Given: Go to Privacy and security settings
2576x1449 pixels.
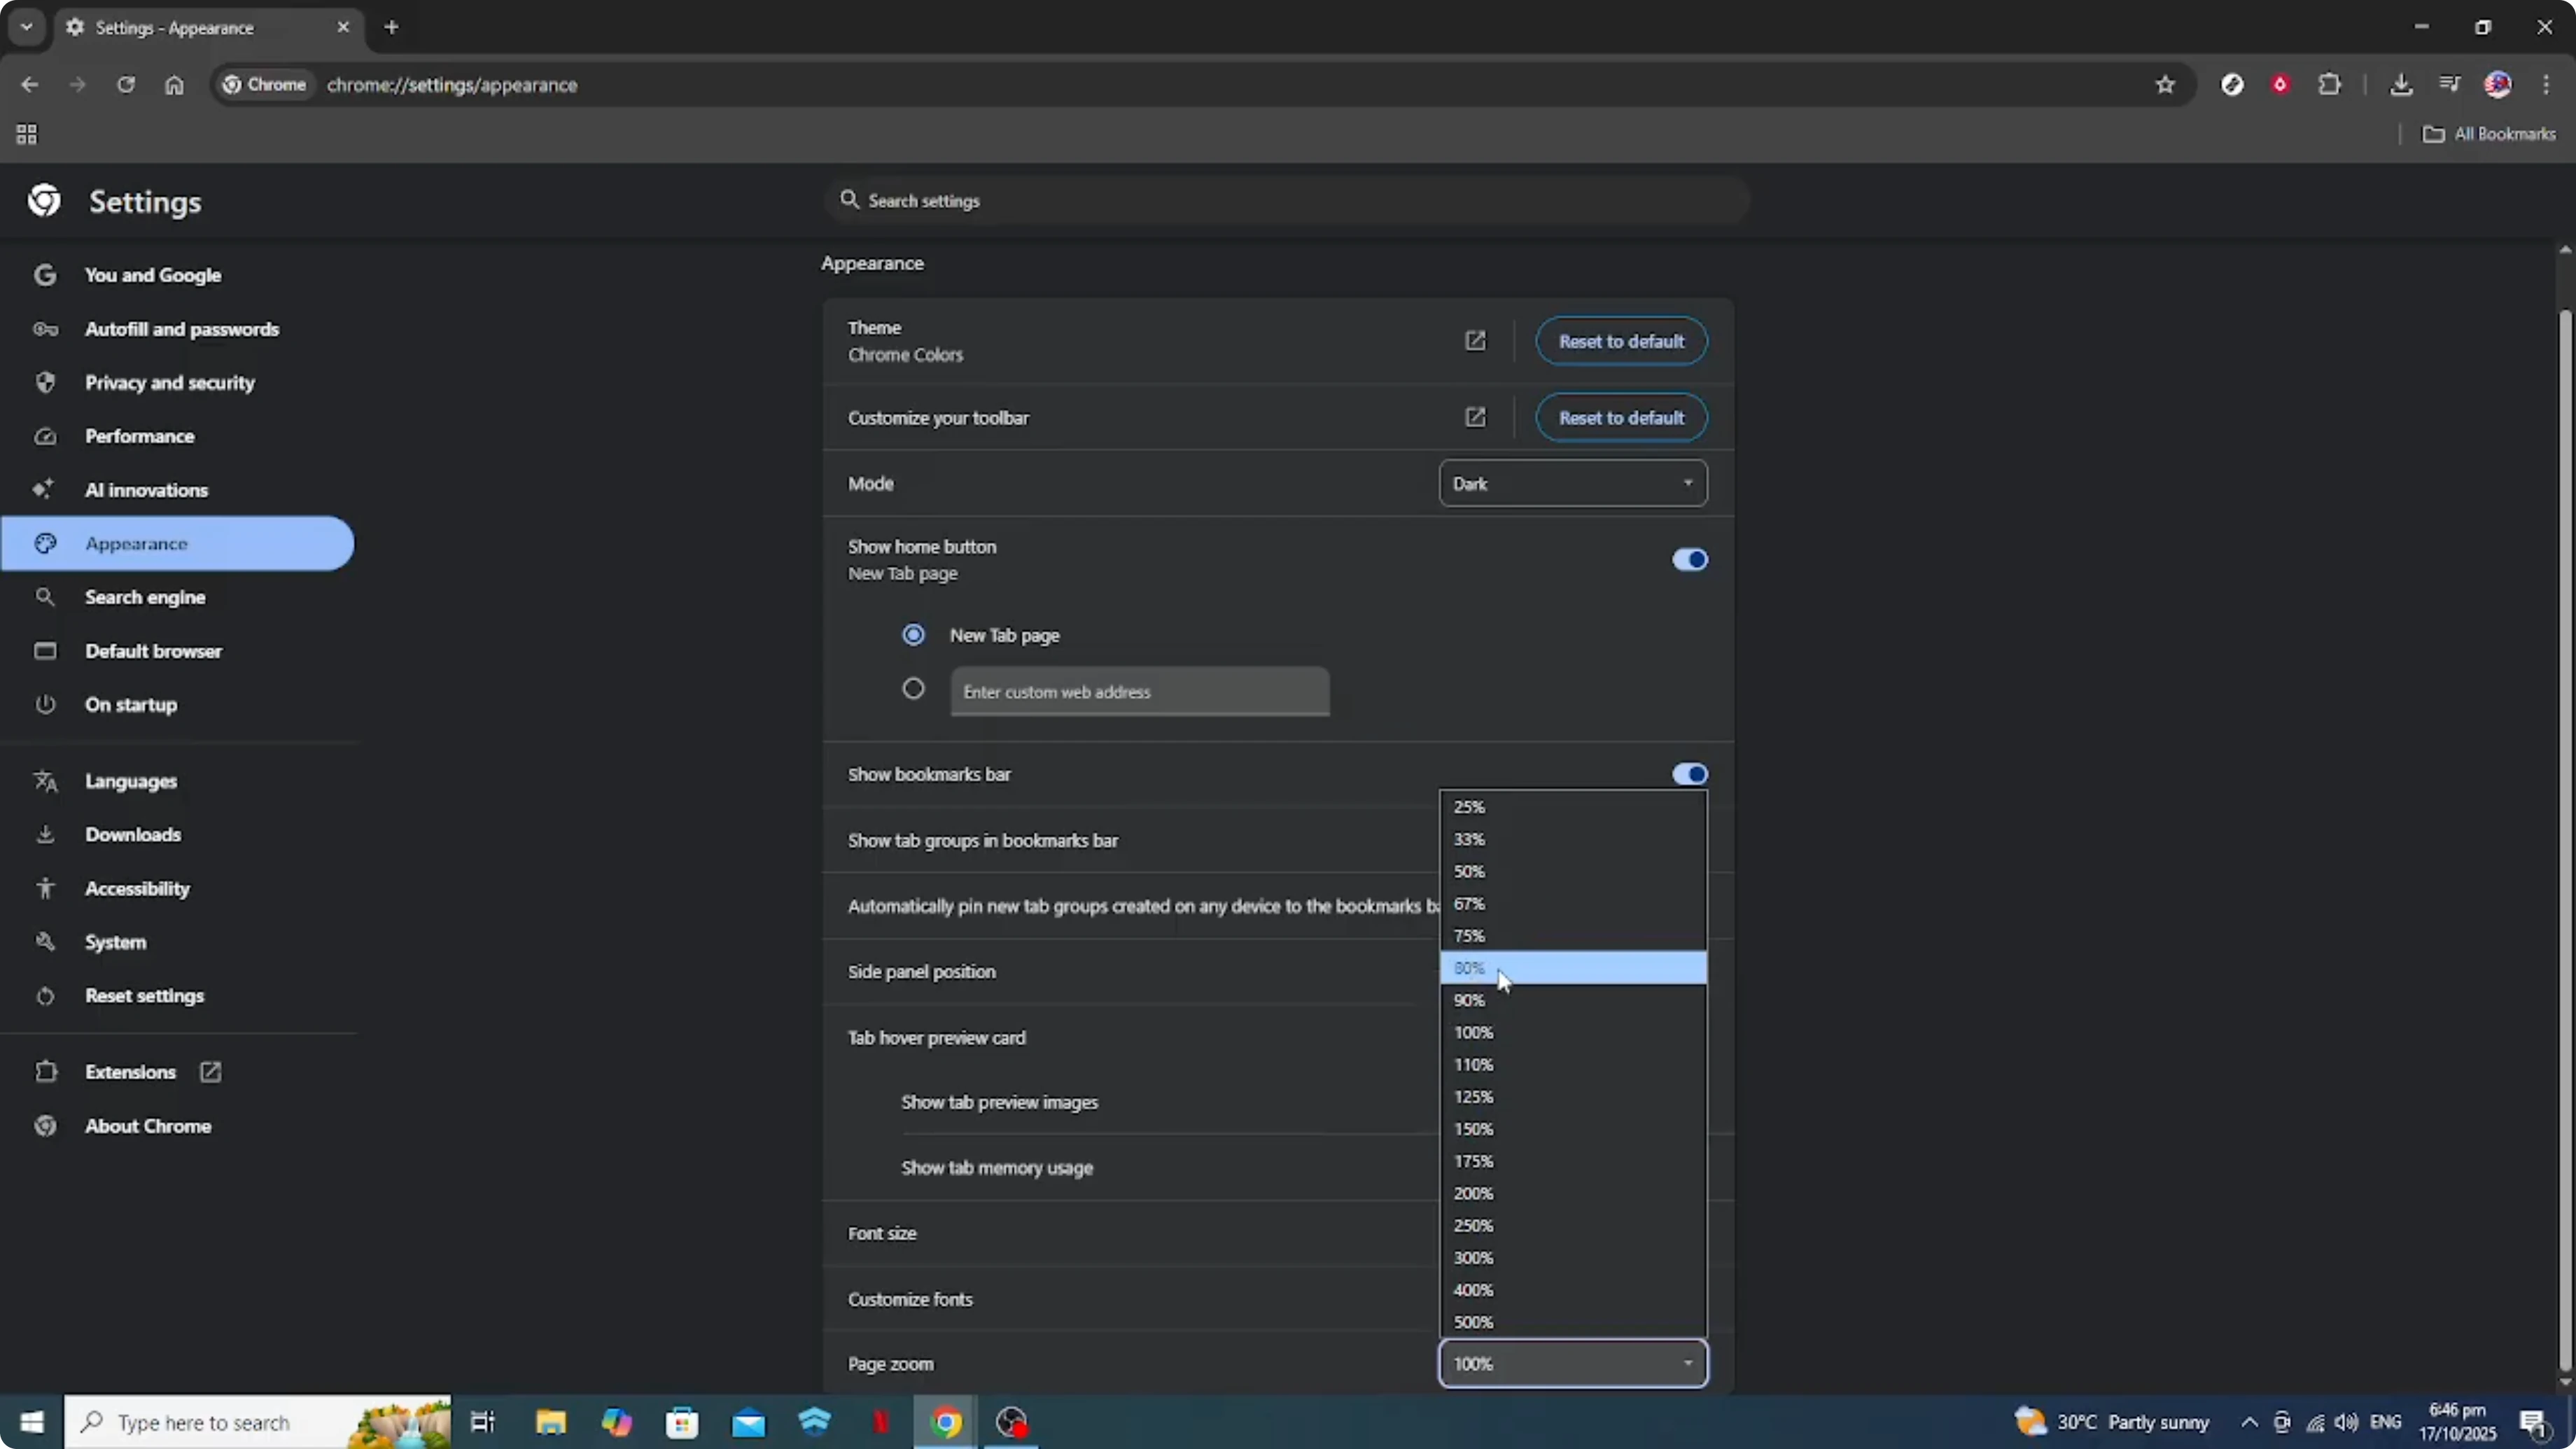Looking at the screenshot, I should click(170, 382).
